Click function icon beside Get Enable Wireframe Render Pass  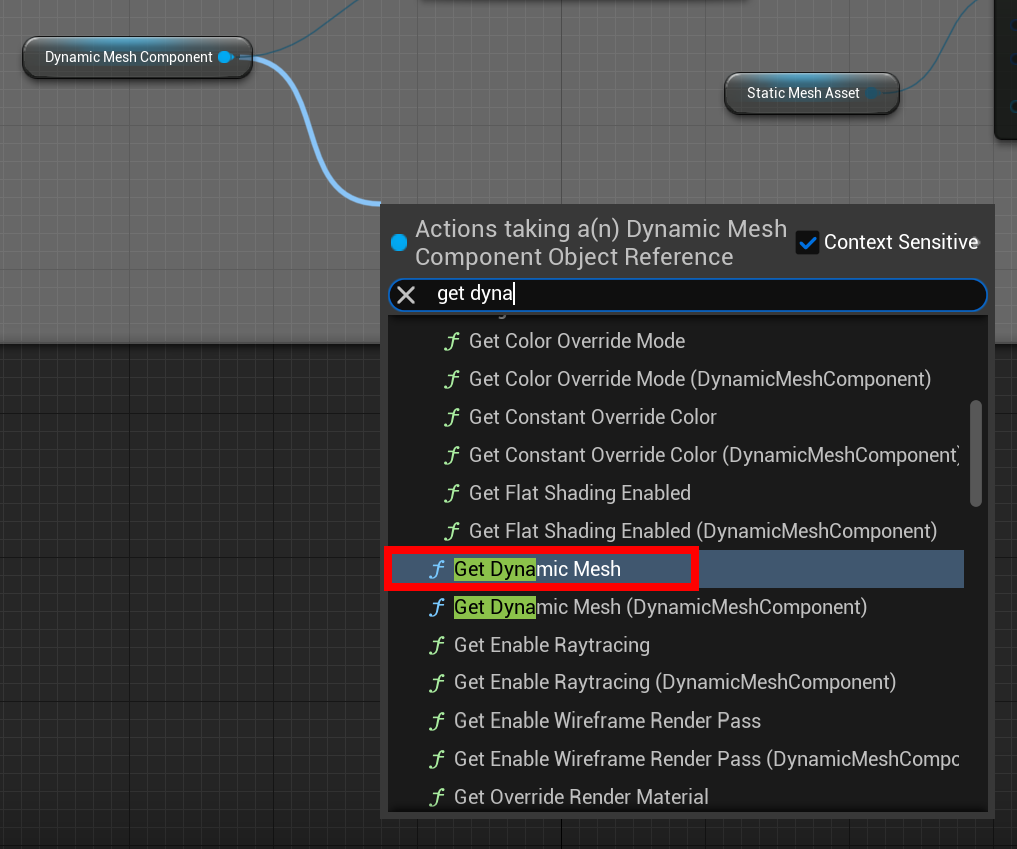437,721
